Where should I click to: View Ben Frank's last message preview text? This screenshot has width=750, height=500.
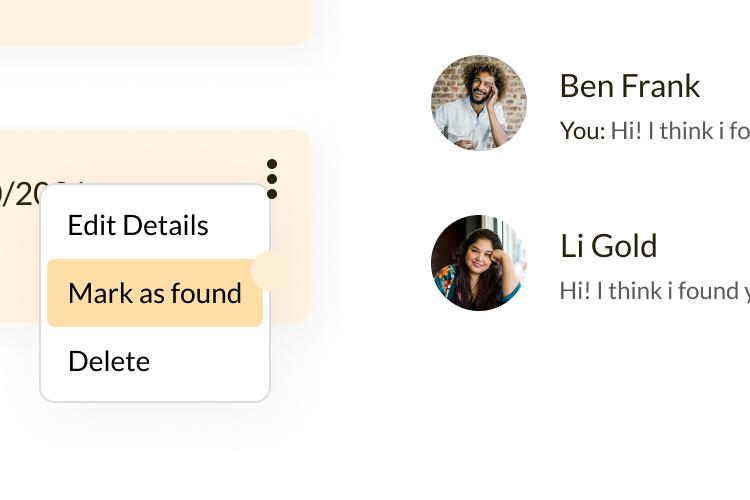pyautogui.click(x=680, y=131)
